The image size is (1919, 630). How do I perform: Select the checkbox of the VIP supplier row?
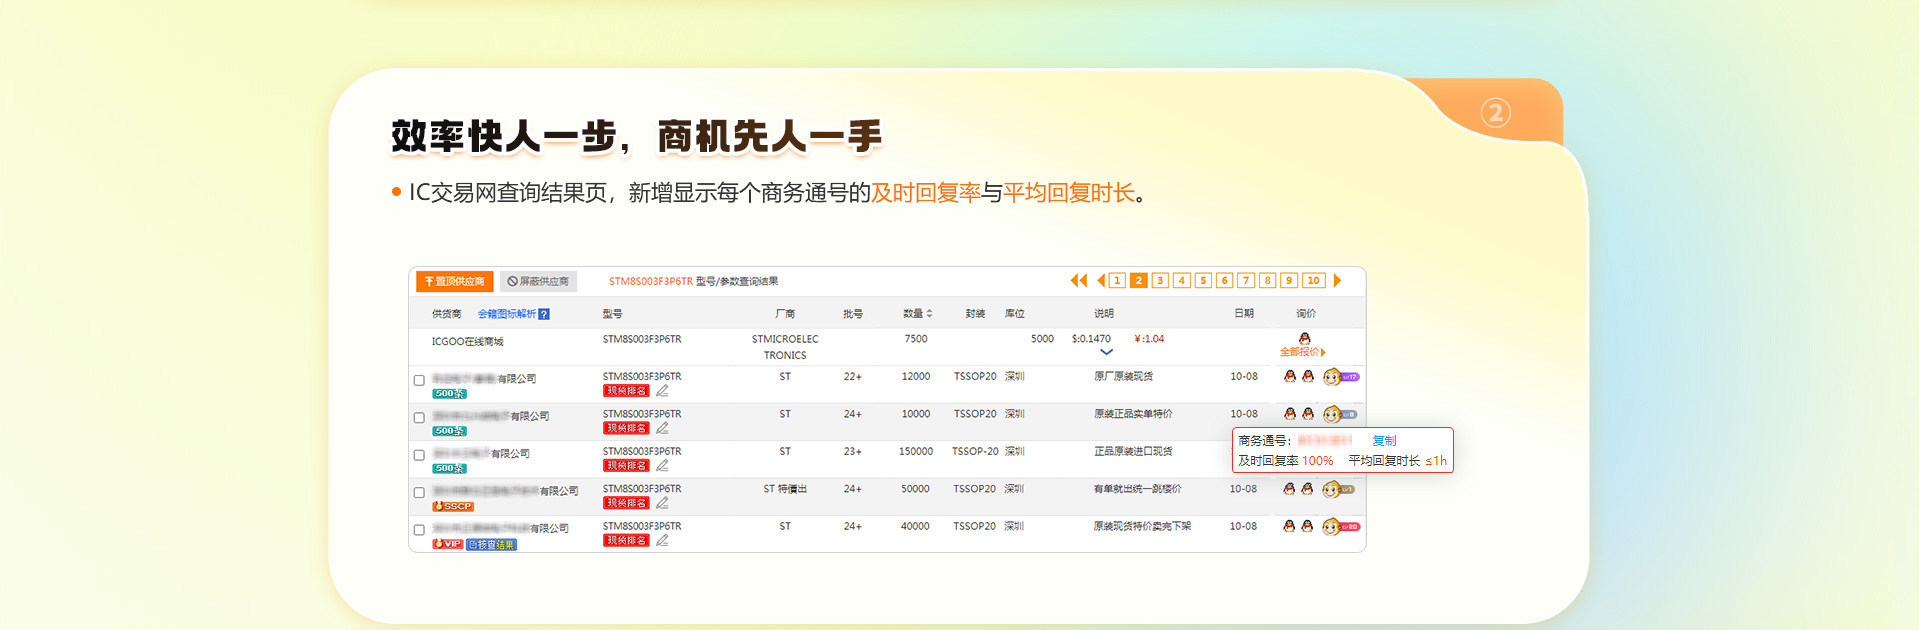point(419,530)
